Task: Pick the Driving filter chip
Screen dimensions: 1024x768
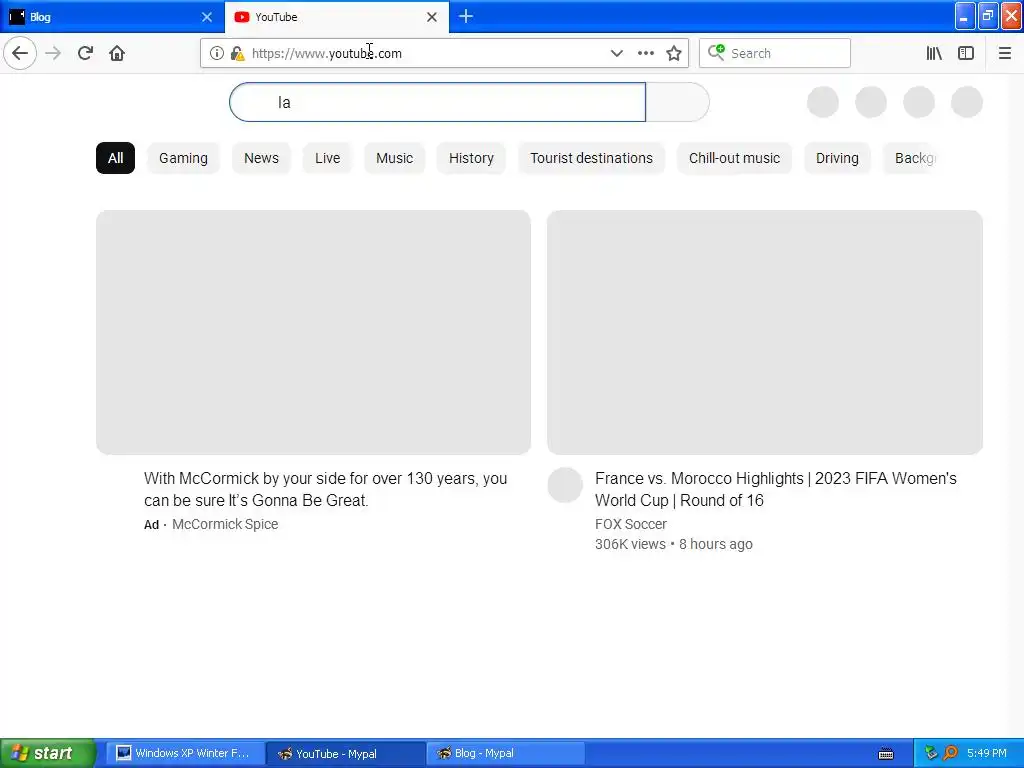Action: coord(837,158)
